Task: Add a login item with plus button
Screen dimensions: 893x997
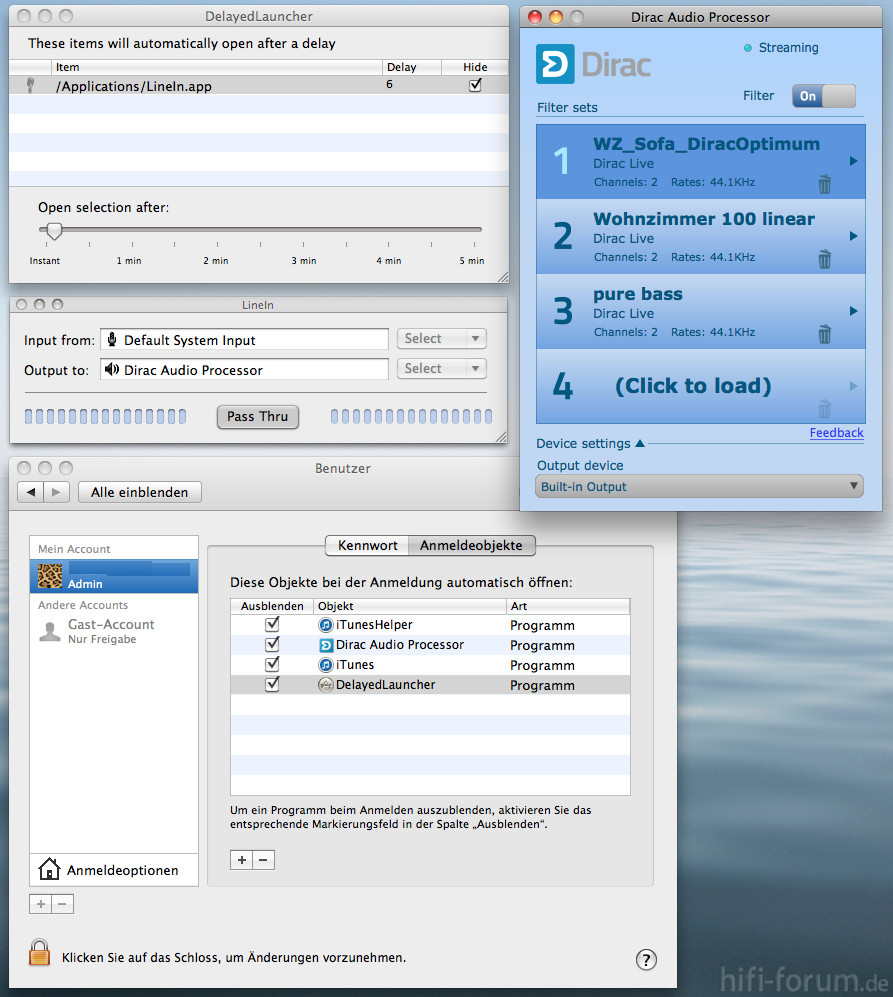Action: click(x=241, y=860)
